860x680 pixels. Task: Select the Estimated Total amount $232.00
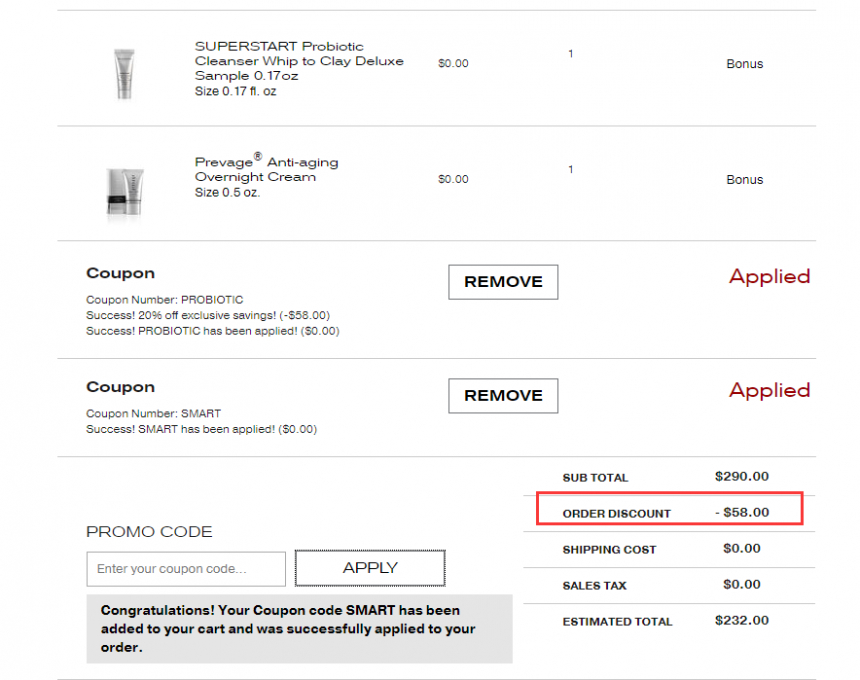(x=742, y=620)
